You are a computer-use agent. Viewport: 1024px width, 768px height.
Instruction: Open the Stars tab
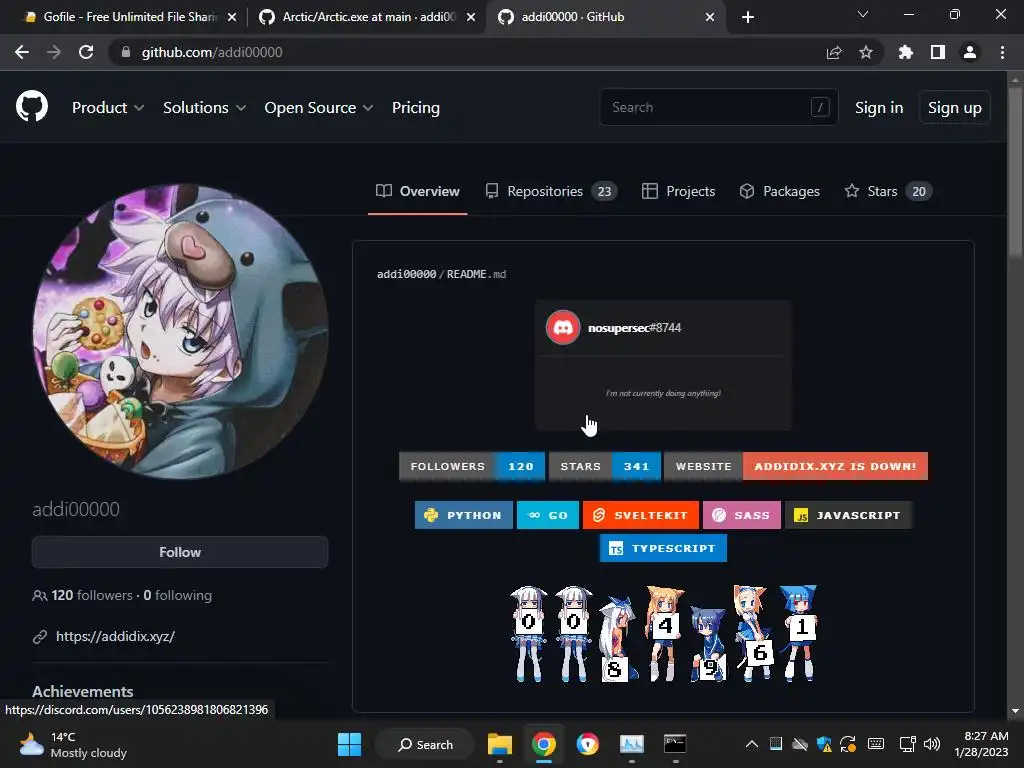click(x=888, y=191)
